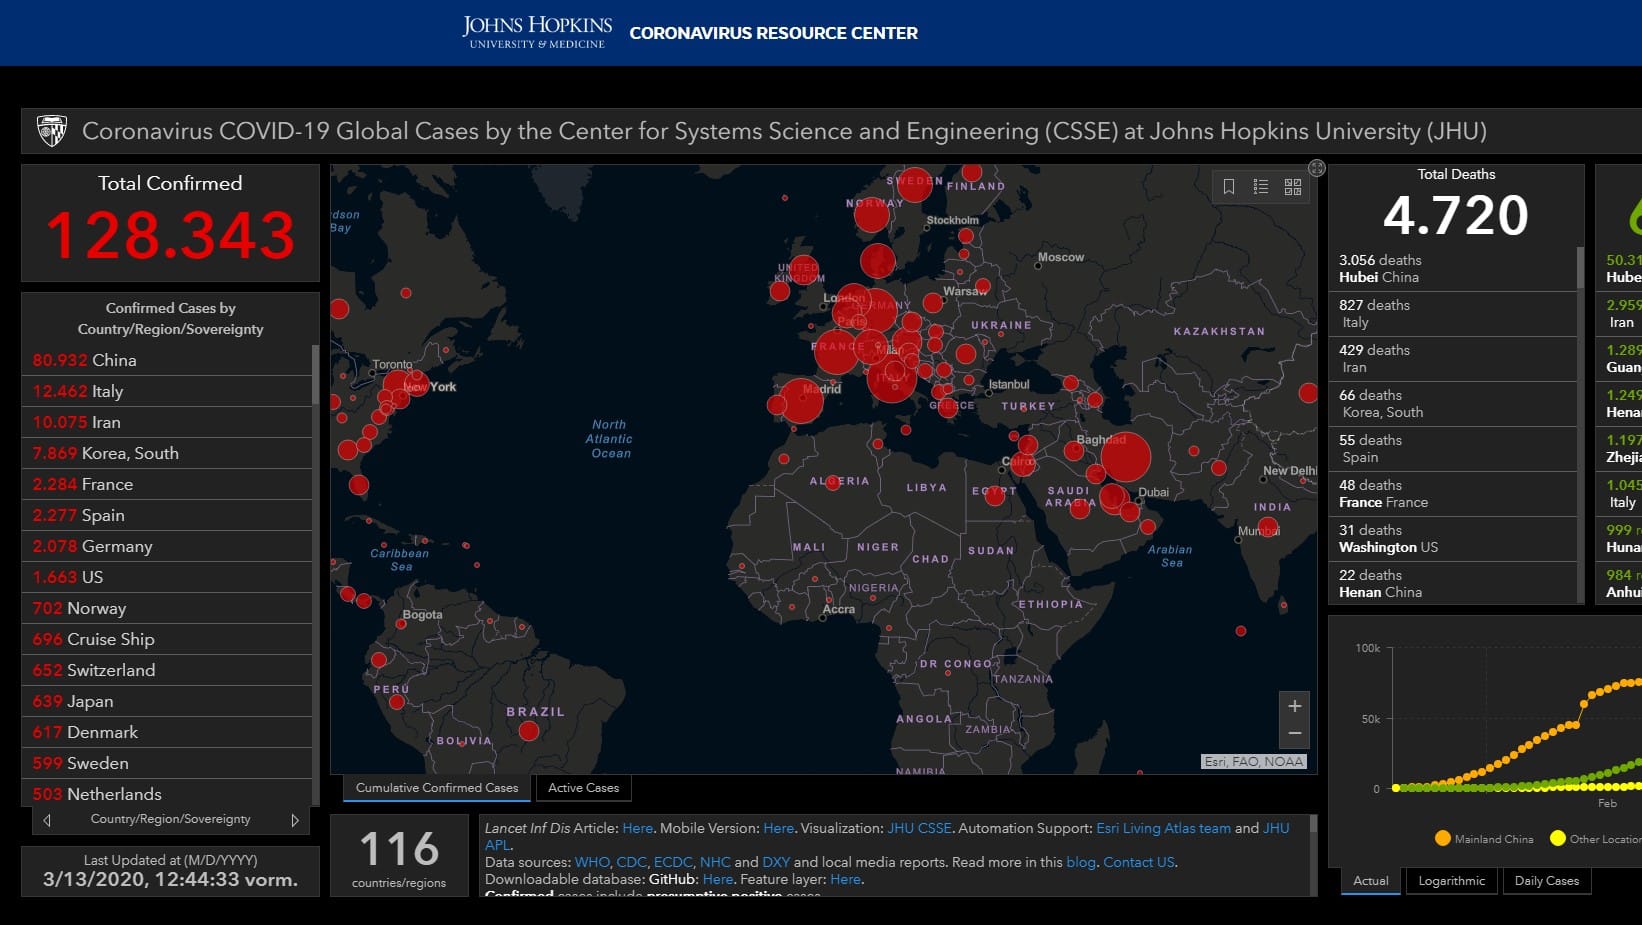Switch to Cumulative Confirmed Cases tab

pyautogui.click(x=437, y=788)
